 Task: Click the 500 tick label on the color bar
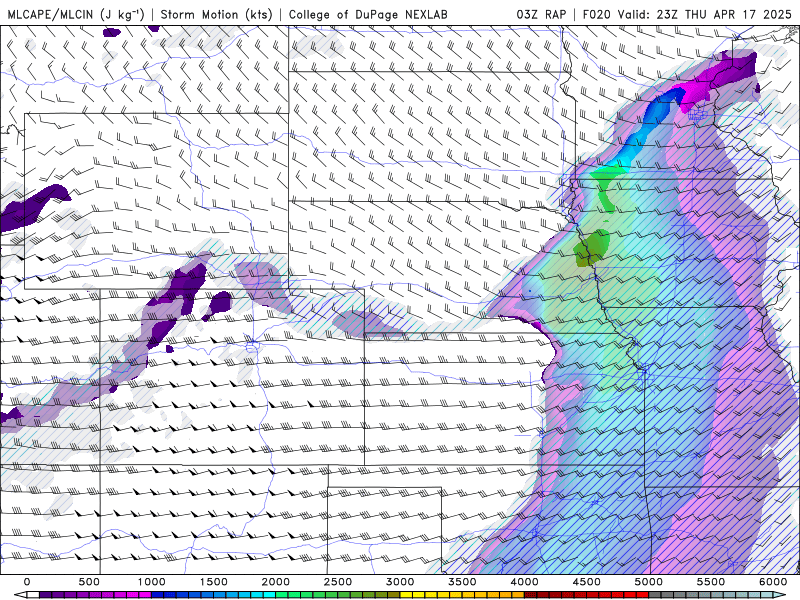point(89,582)
